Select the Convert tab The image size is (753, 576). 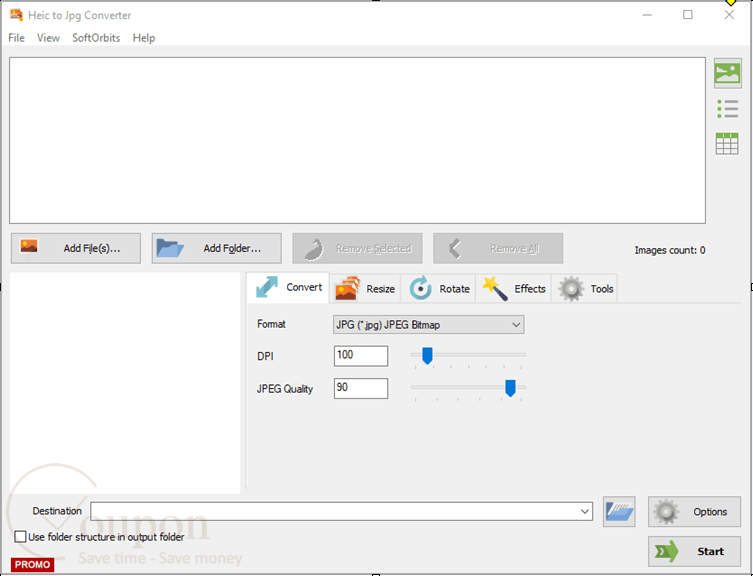pyautogui.click(x=288, y=287)
